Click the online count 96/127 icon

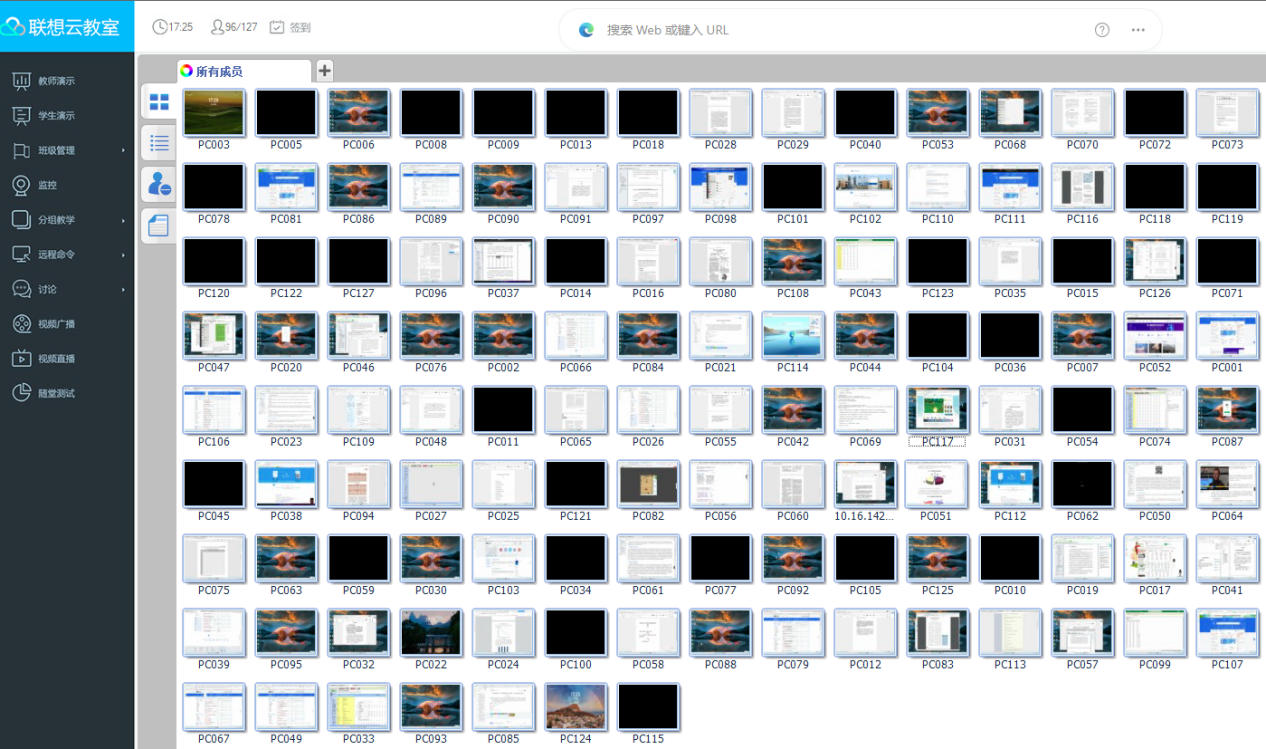tap(217, 27)
